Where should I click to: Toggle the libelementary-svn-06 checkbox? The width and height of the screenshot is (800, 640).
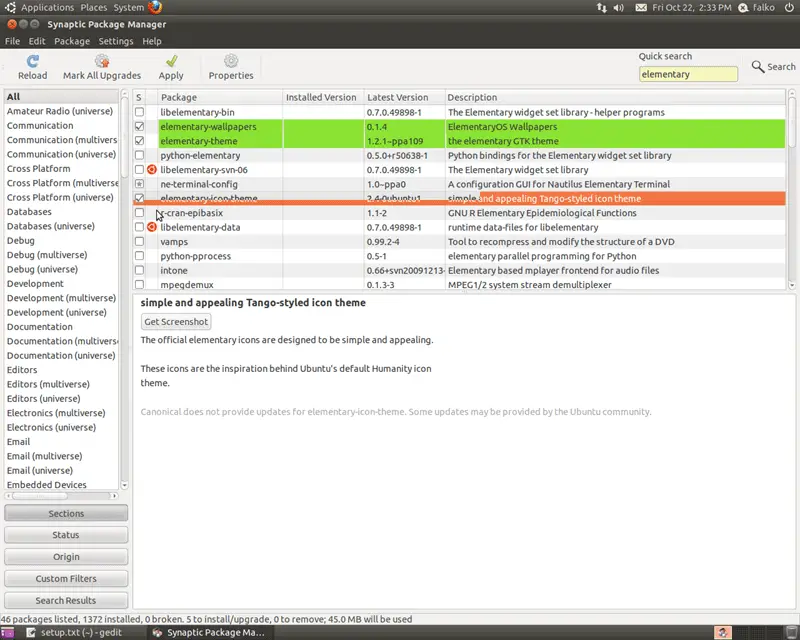point(139,169)
